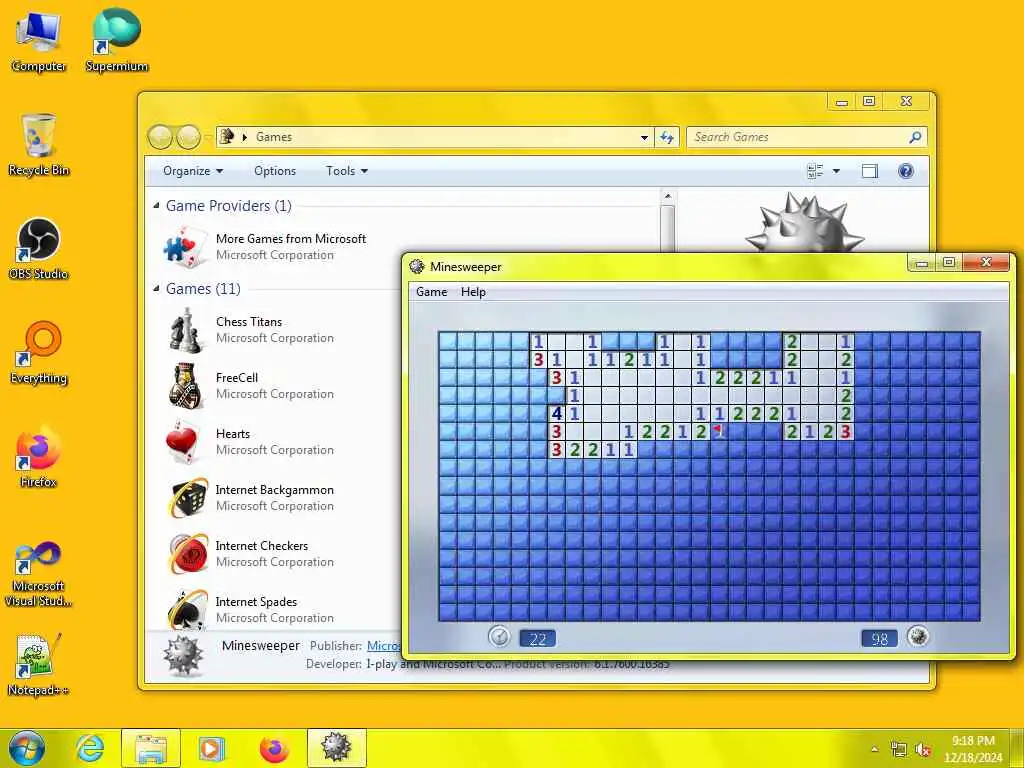The height and width of the screenshot is (768, 1024).
Task: Click the Publisher link in details pane
Action: tap(383, 645)
